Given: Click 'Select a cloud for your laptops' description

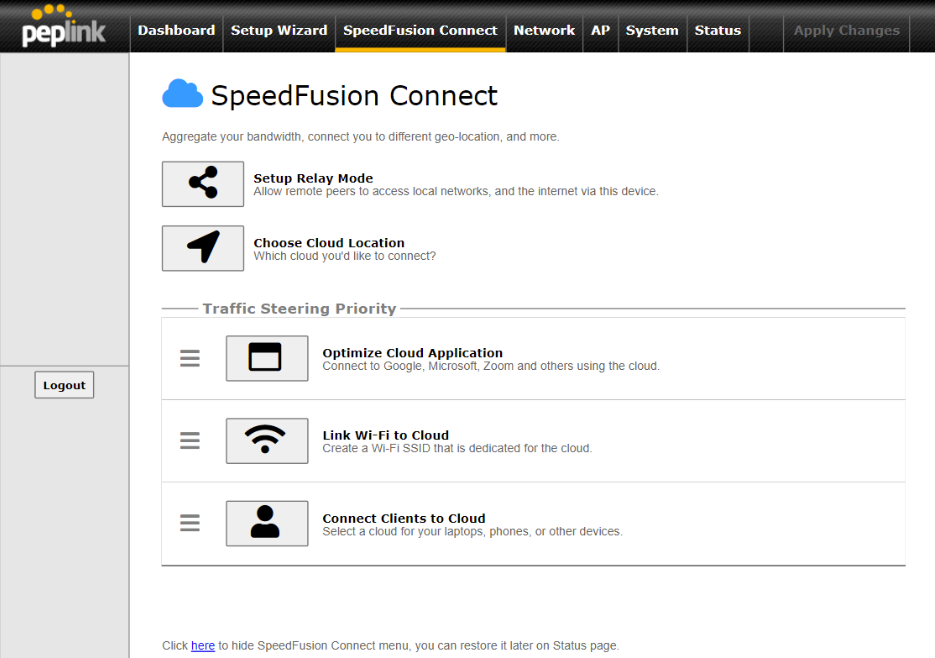Looking at the screenshot, I should 472,531.
